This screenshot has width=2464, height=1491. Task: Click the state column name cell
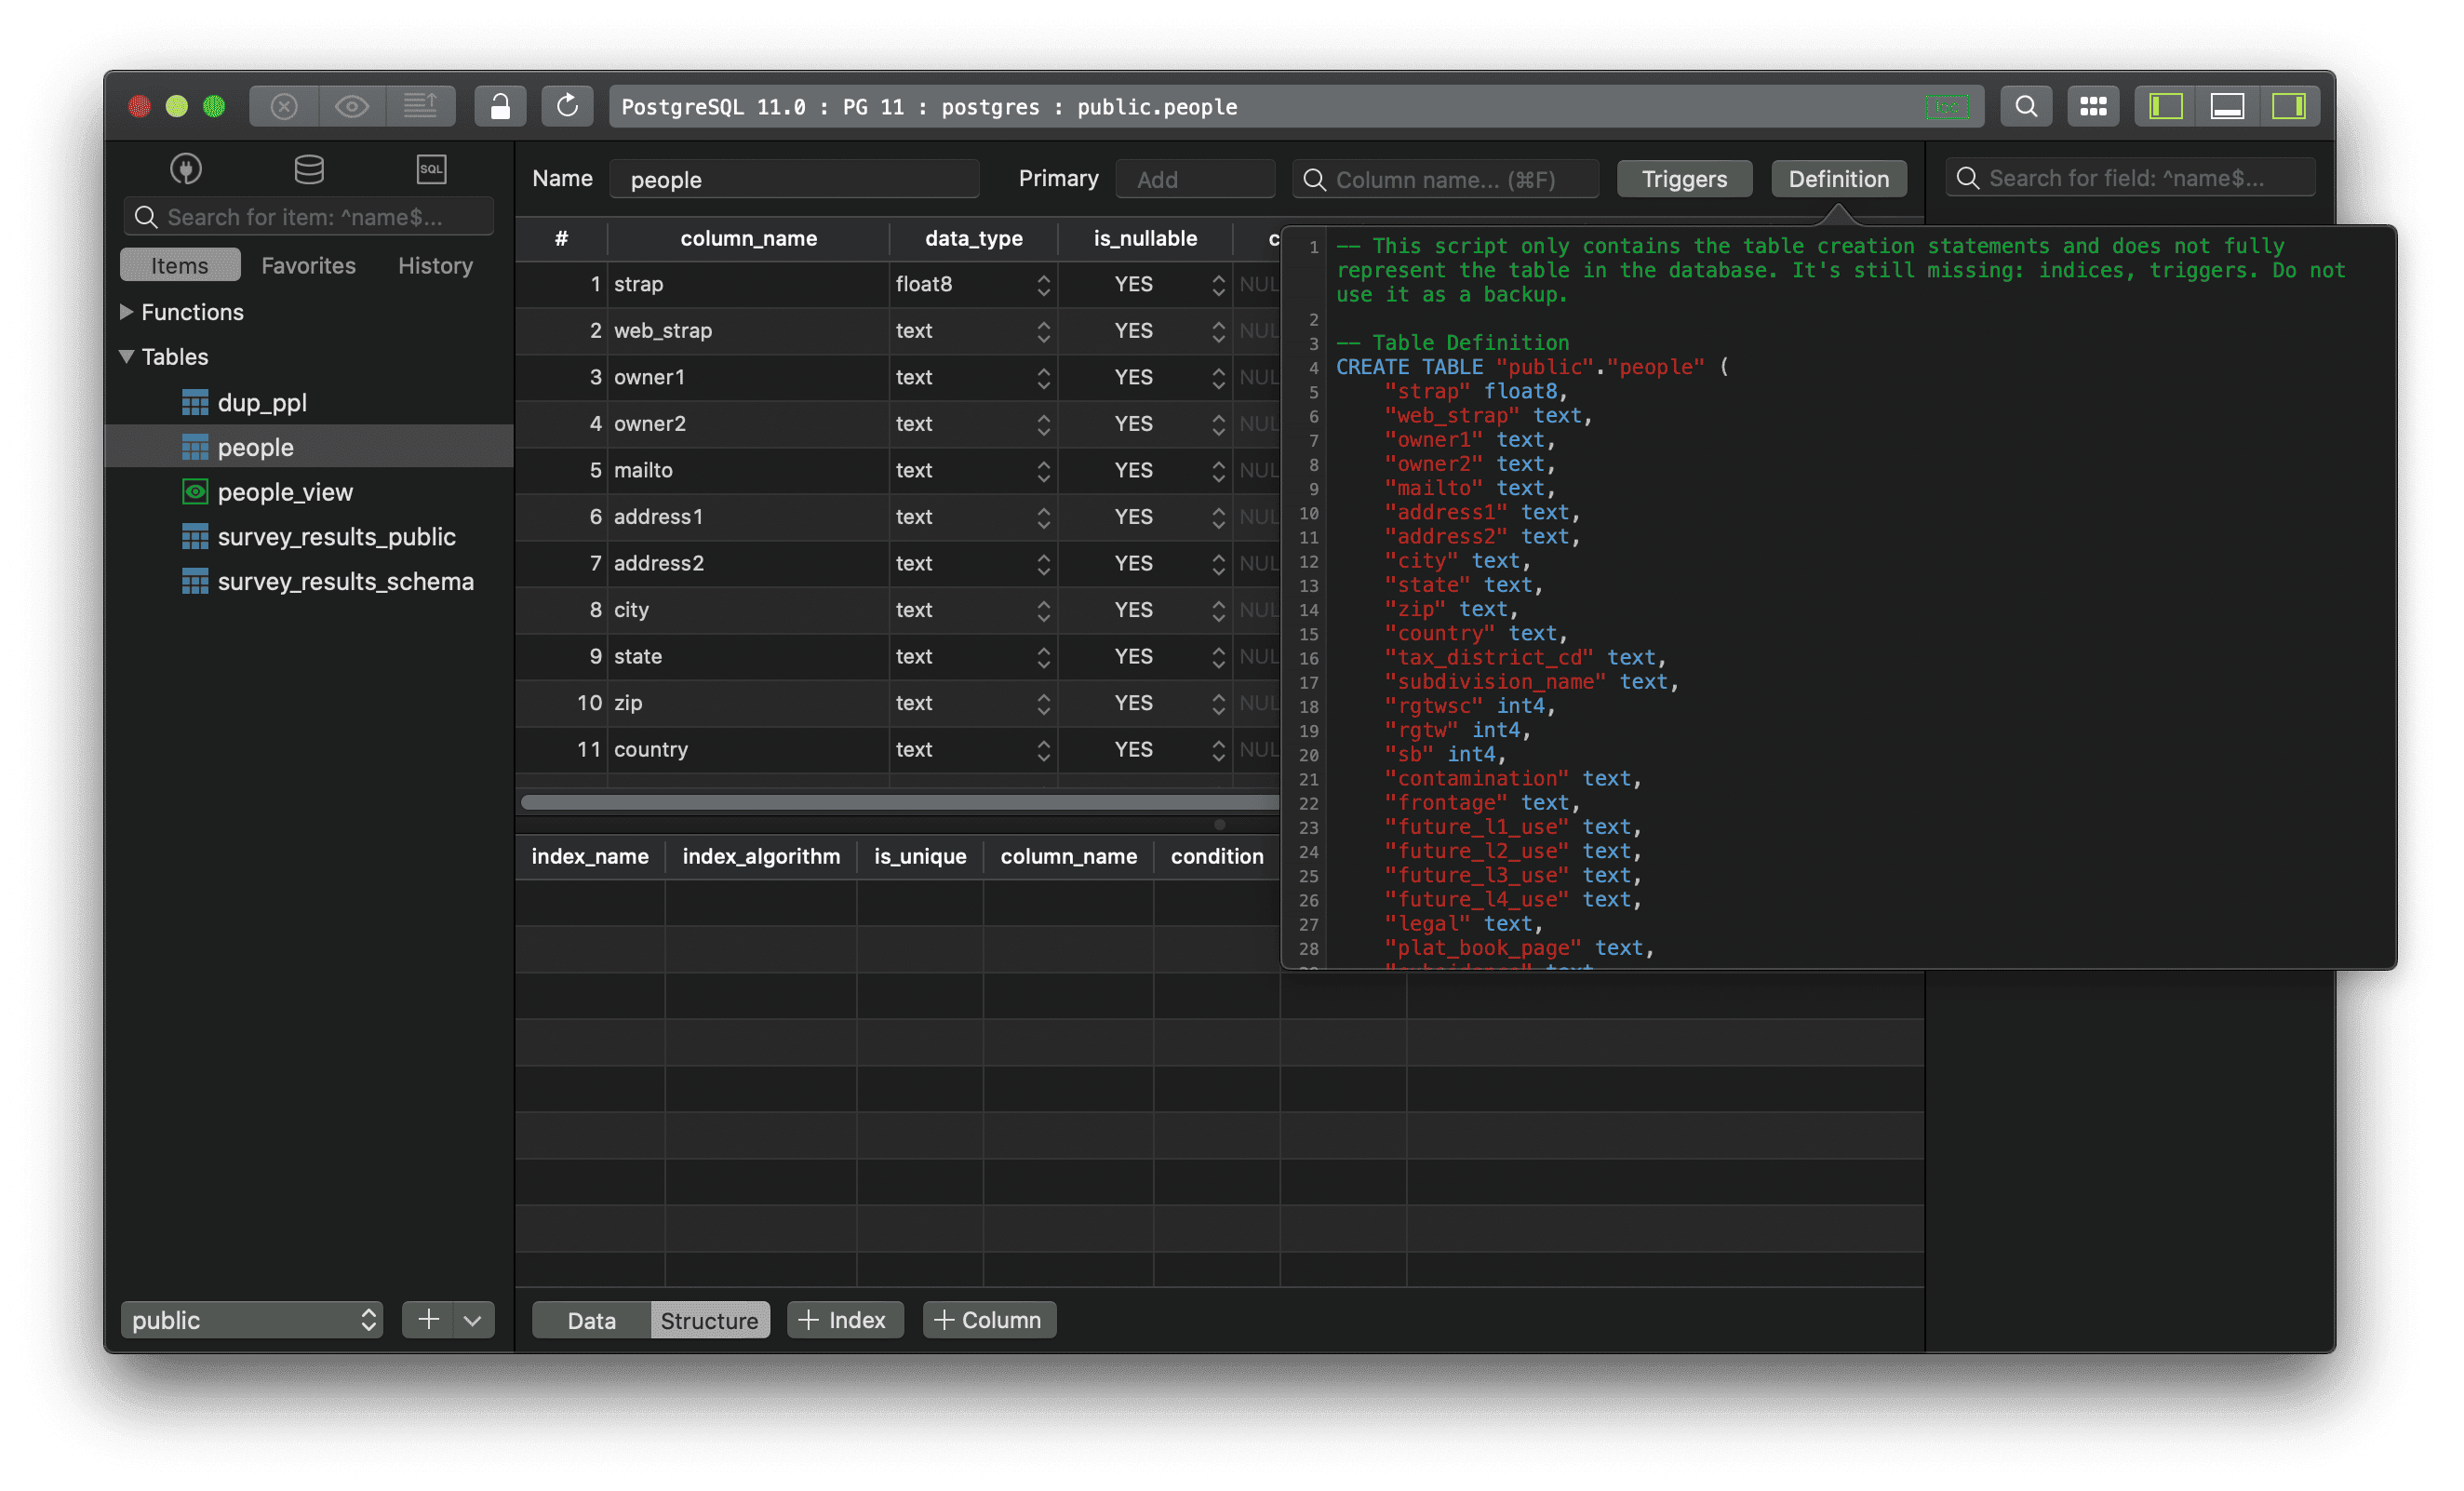pos(748,656)
